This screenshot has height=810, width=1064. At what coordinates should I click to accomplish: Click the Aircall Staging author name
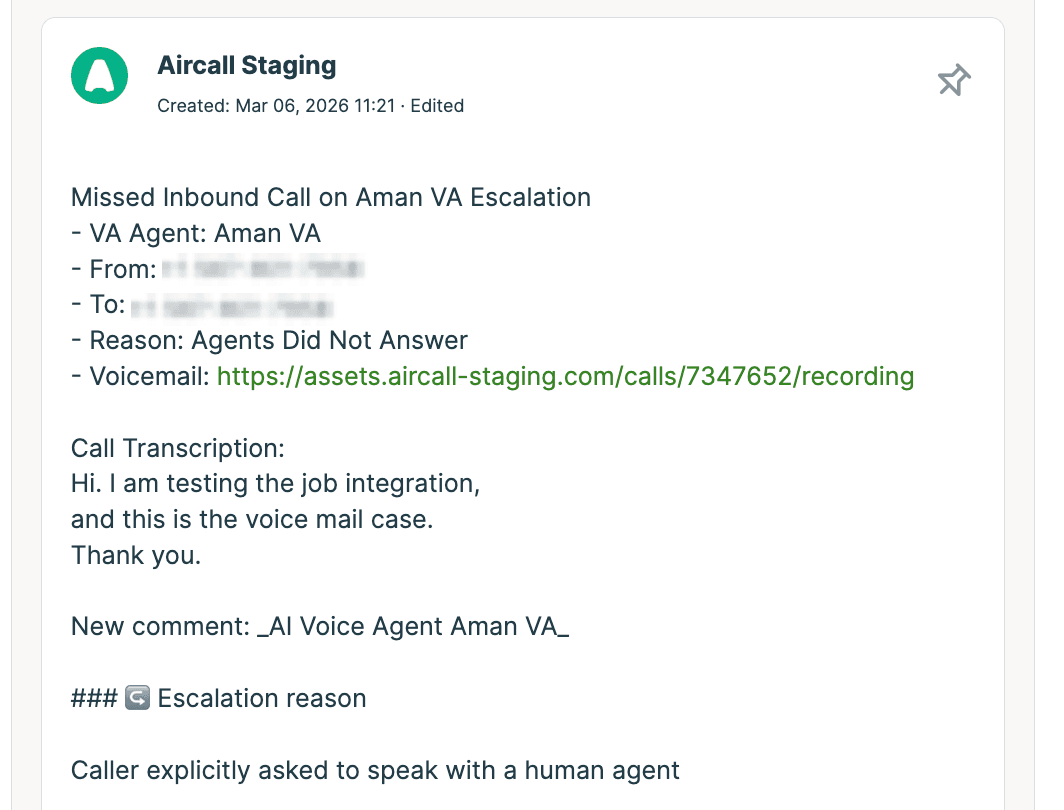pos(246,66)
